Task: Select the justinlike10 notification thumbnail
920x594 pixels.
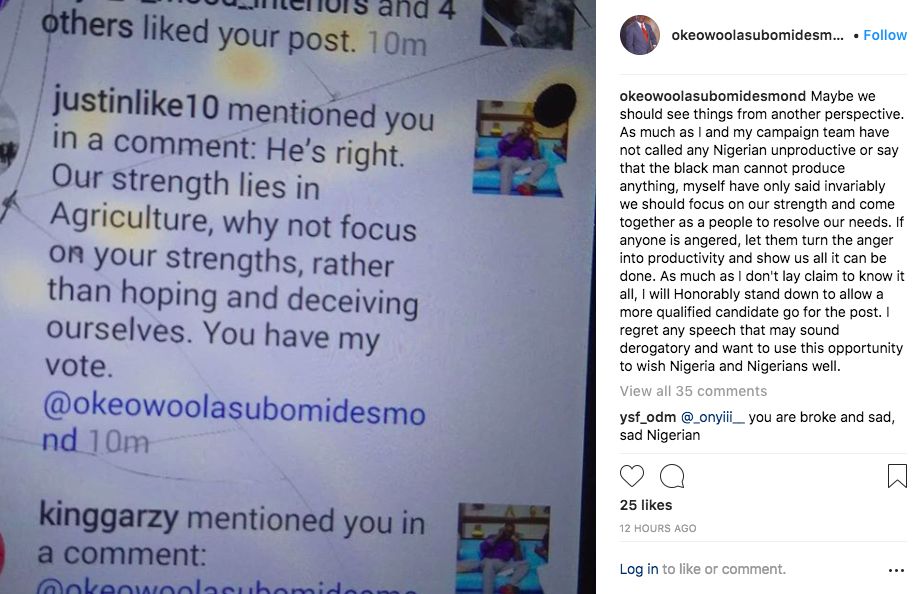Action: point(520,148)
